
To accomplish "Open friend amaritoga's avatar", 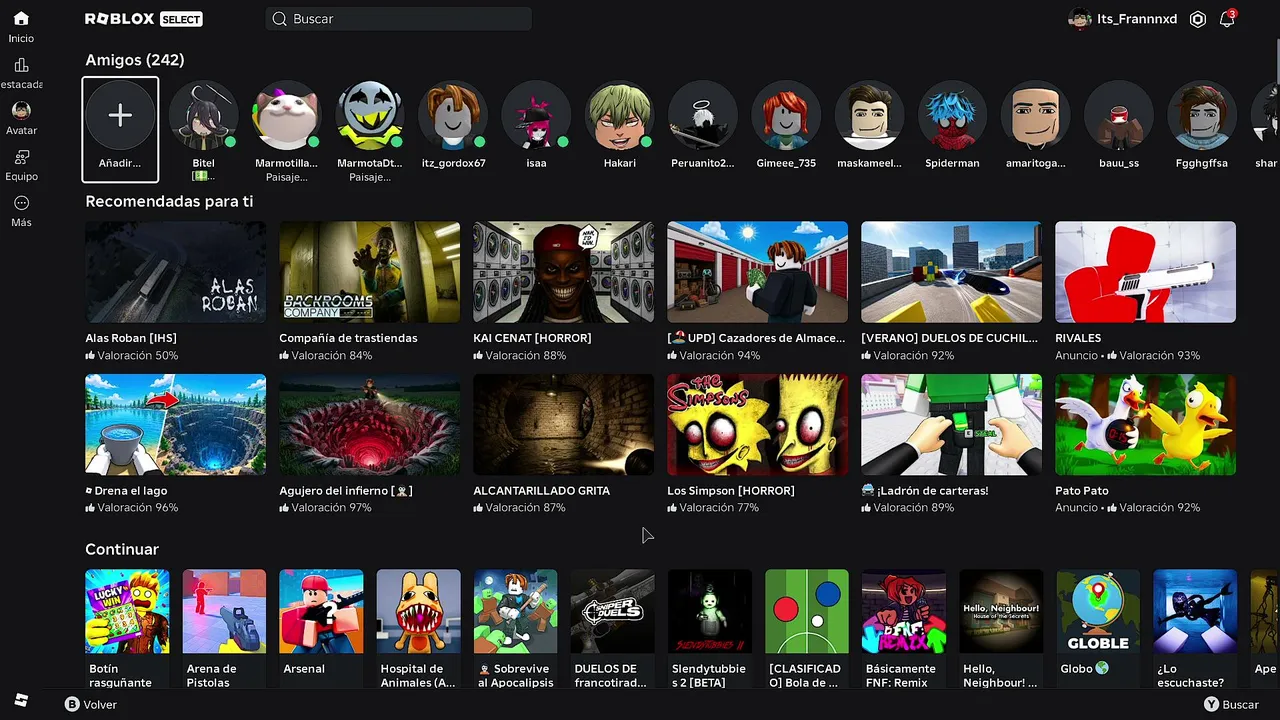I will tap(1035, 116).
